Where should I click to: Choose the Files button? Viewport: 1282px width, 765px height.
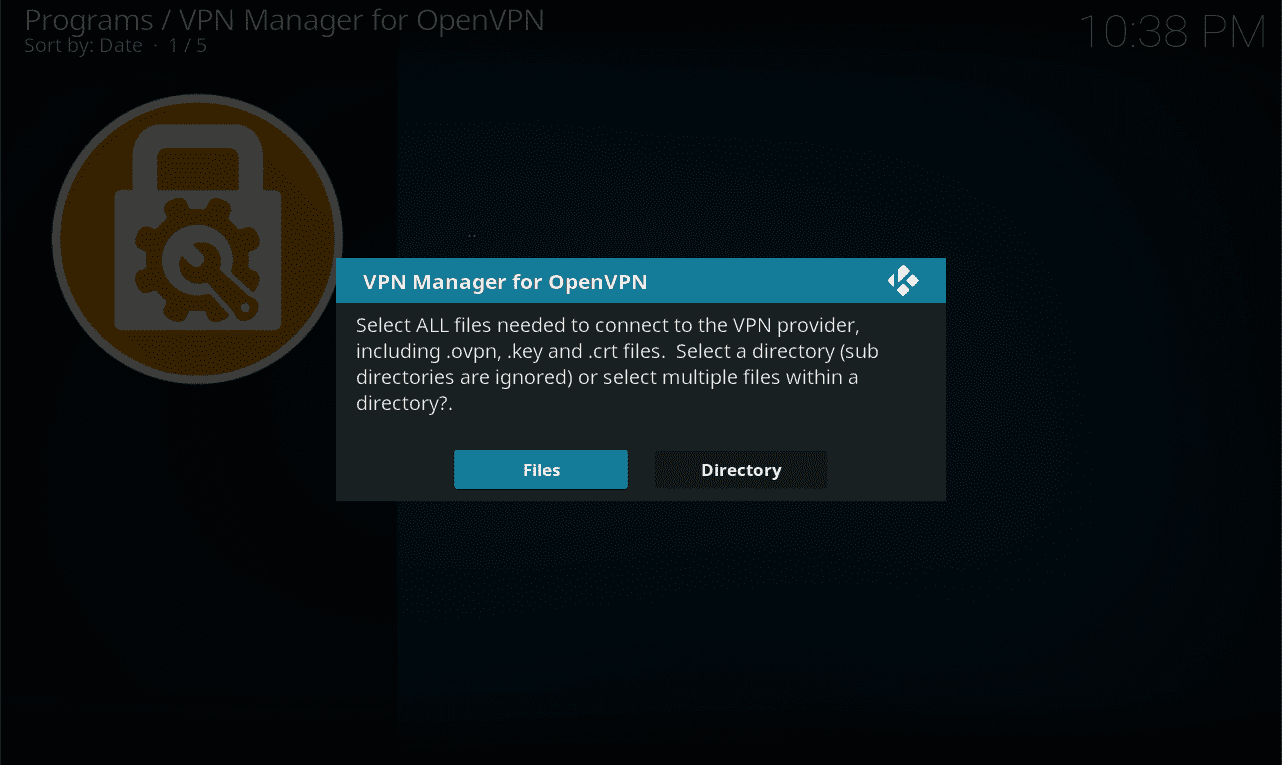(x=540, y=470)
